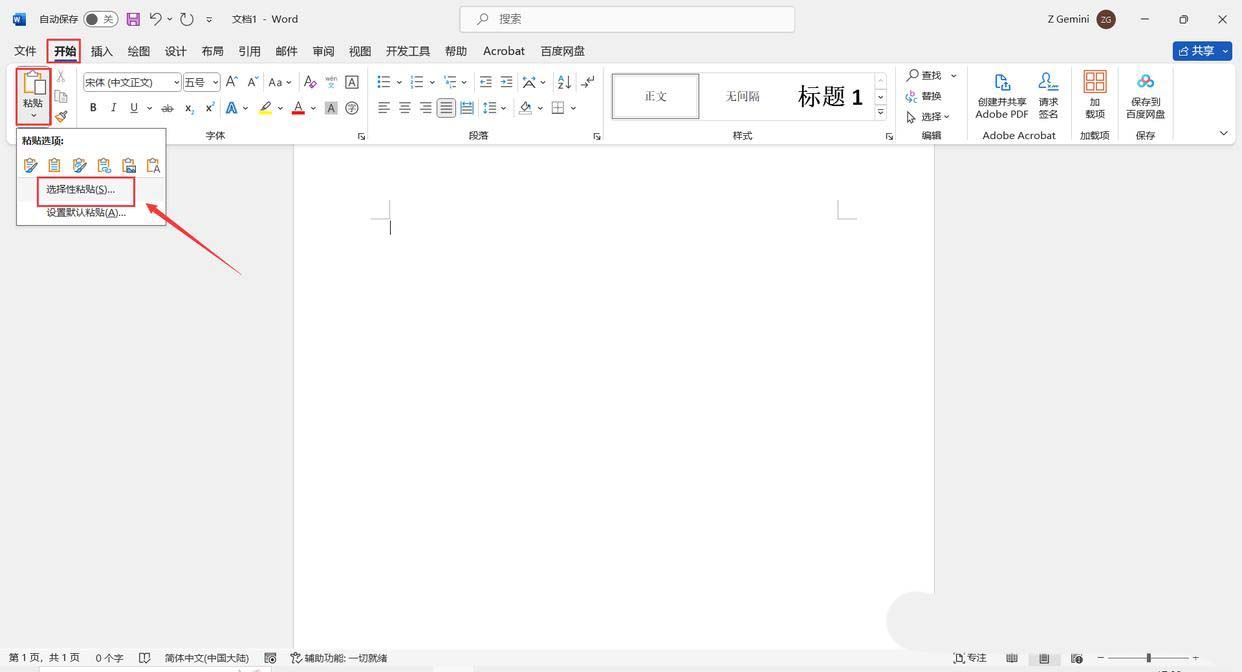The height and width of the screenshot is (672, 1242).
Task: Click the Undo arrow
Action: 155,19
